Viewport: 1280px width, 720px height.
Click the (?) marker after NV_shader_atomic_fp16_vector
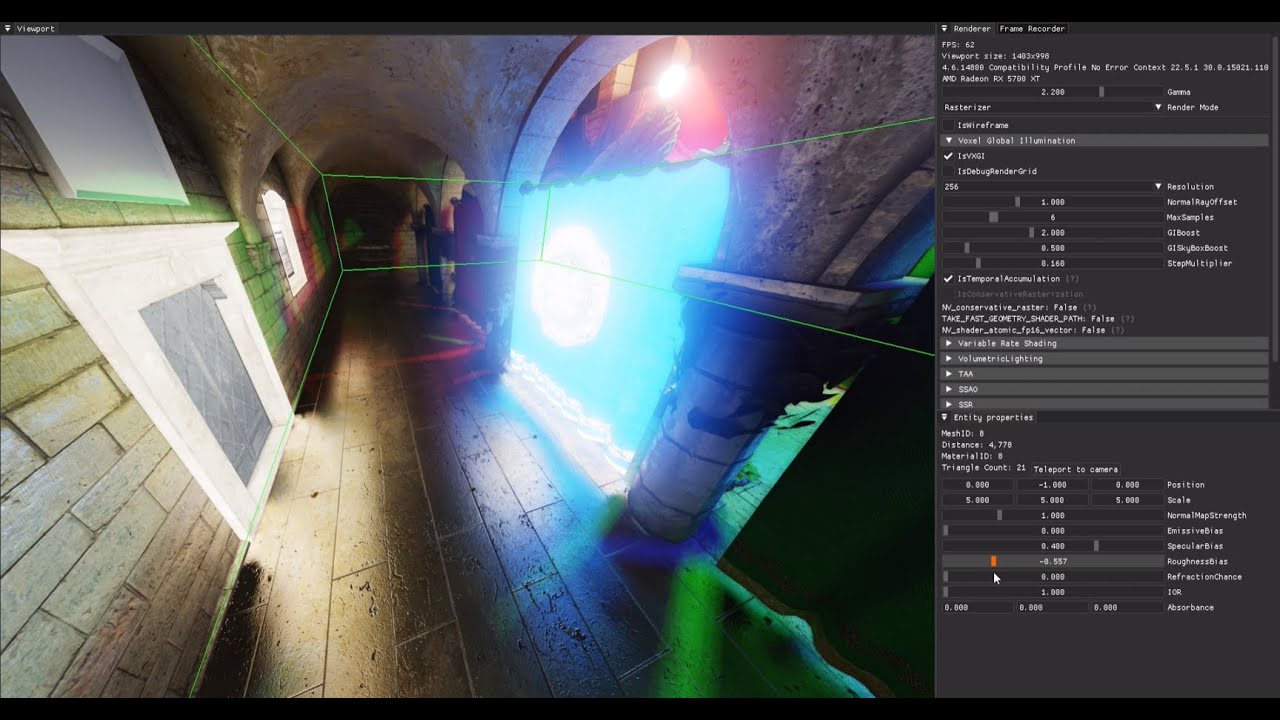click(1117, 330)
